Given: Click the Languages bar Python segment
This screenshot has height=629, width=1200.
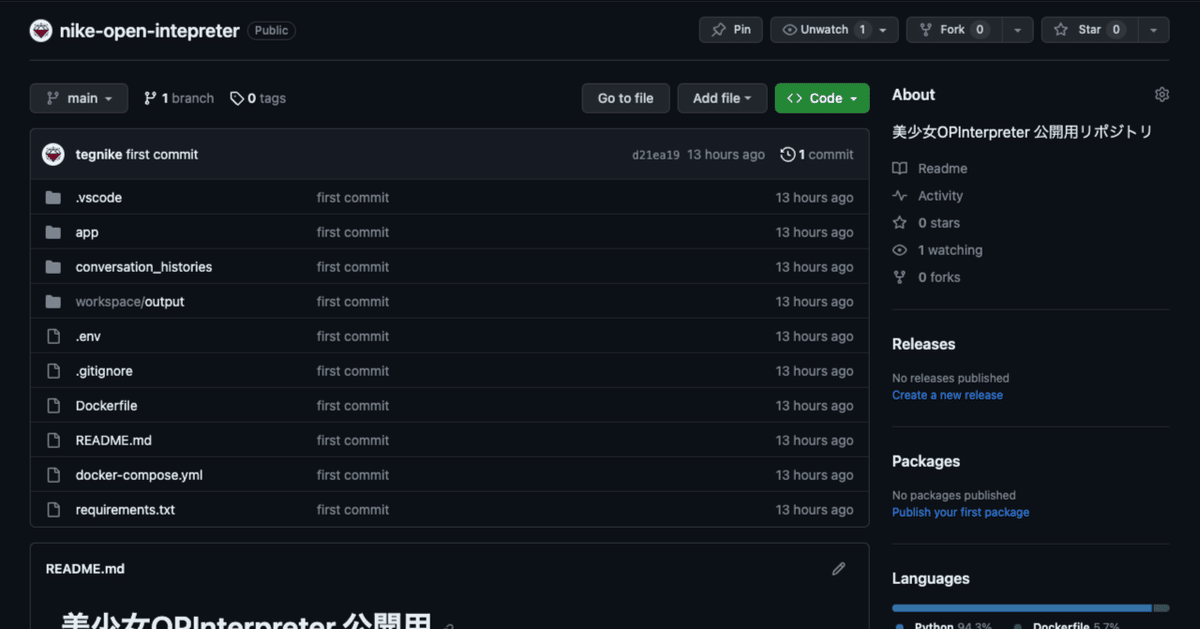Looking at the screenshot, I should pos(1022,608).
